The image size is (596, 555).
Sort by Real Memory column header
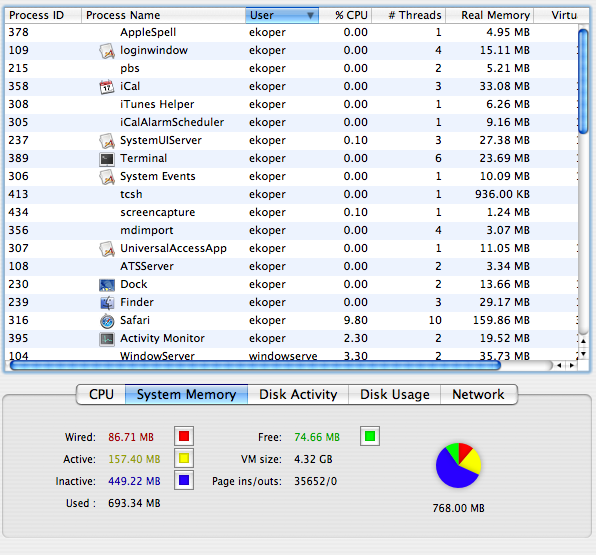pyautogui.click(x=490, y=15)
